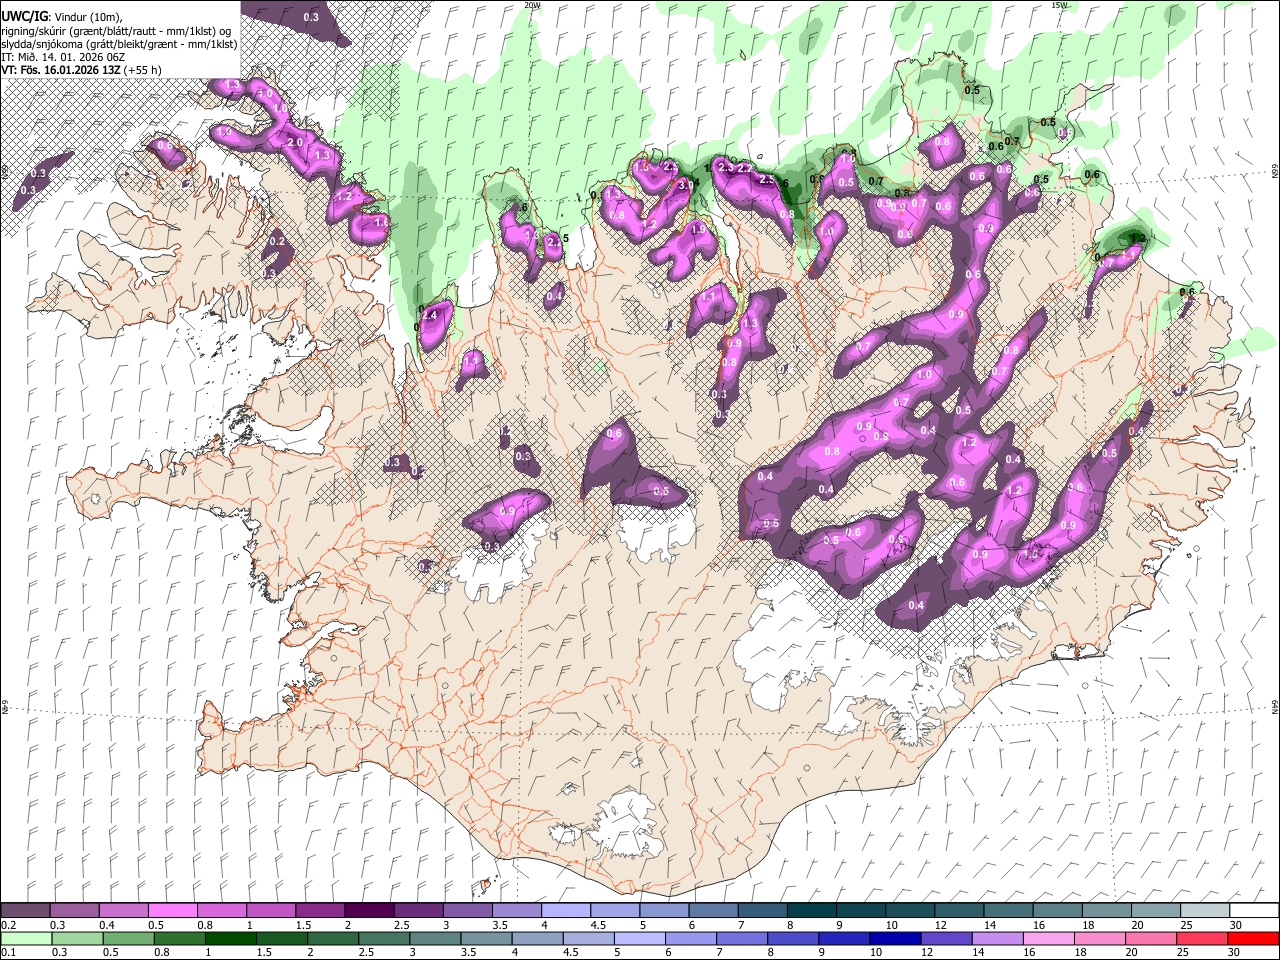Click the '2.4' snowfall value on the map
This screenshot has width=1280, height=960.
pos(430,315)
